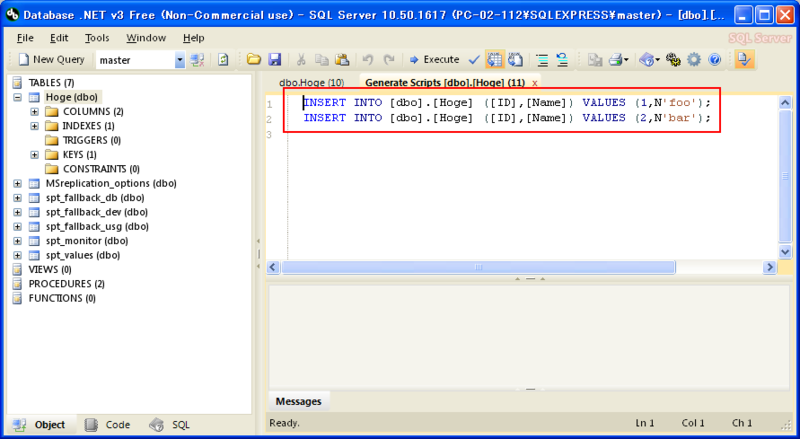Image resolution: width=800 pixels, height=439 pixels.
Task: Collapse the Hoge (dbo) table node
Action: [x=18, y=97]
